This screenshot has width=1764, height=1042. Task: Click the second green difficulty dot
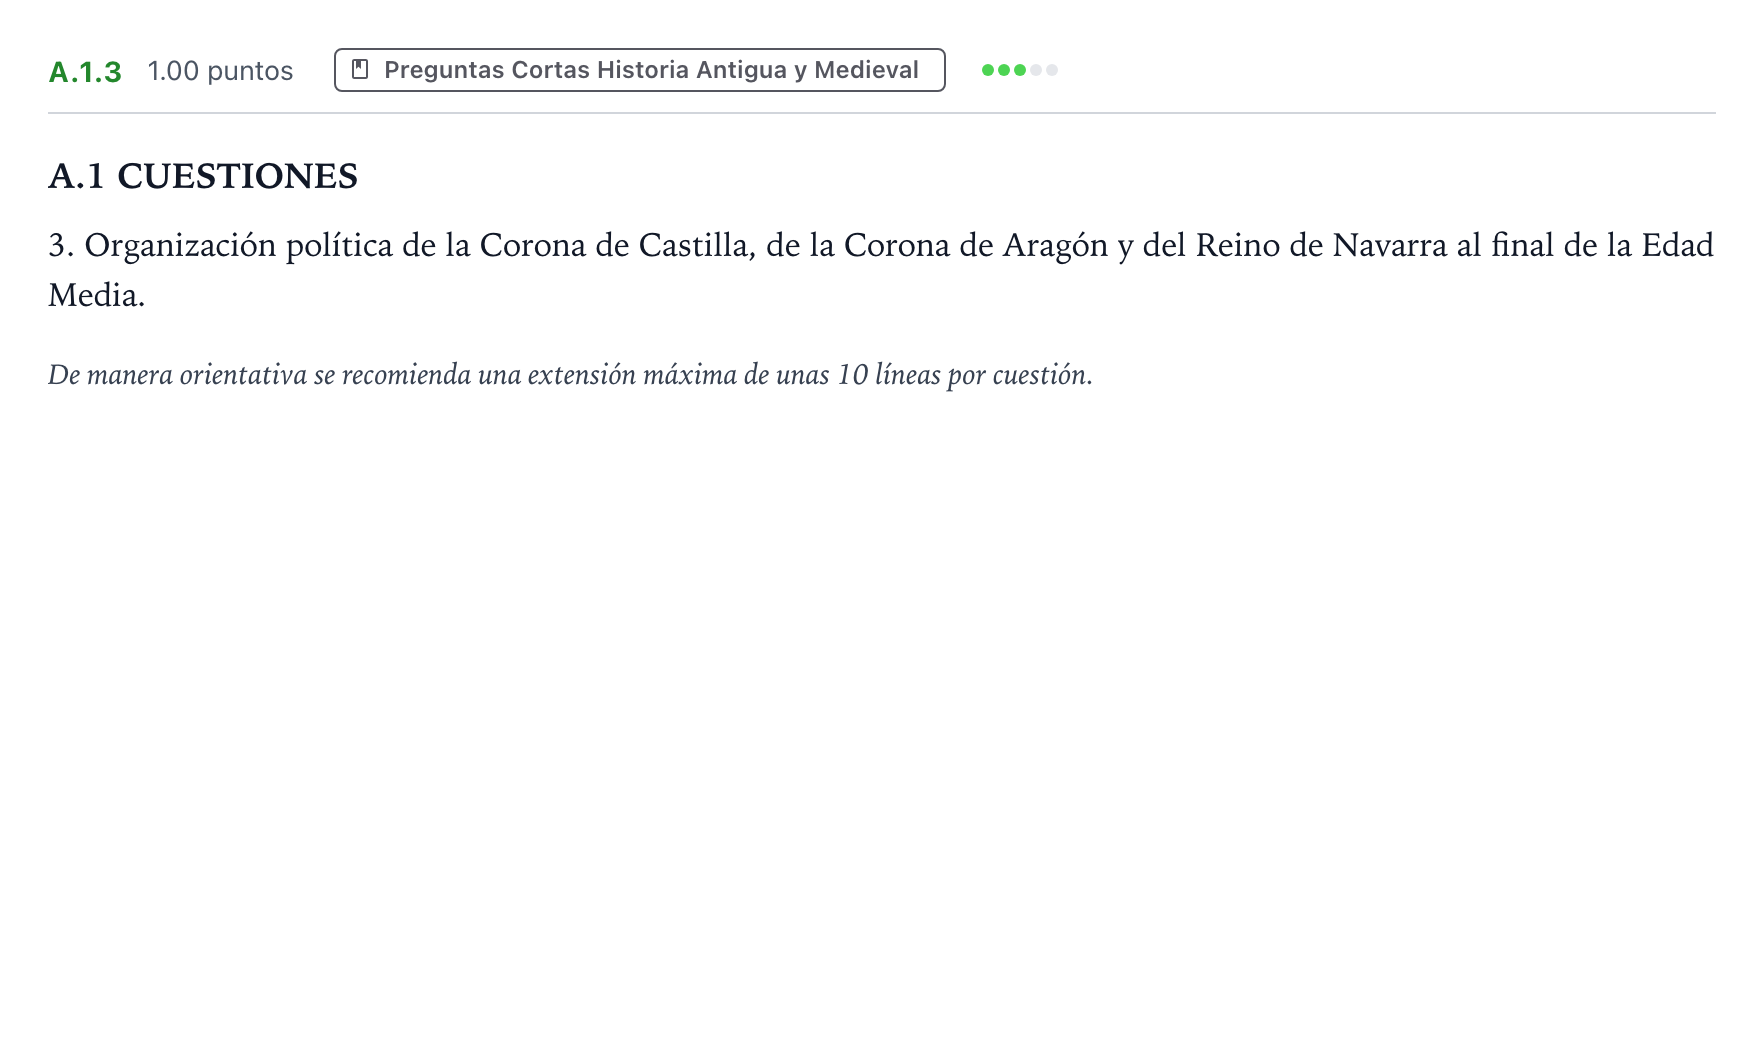click(x=1004, y=70)
